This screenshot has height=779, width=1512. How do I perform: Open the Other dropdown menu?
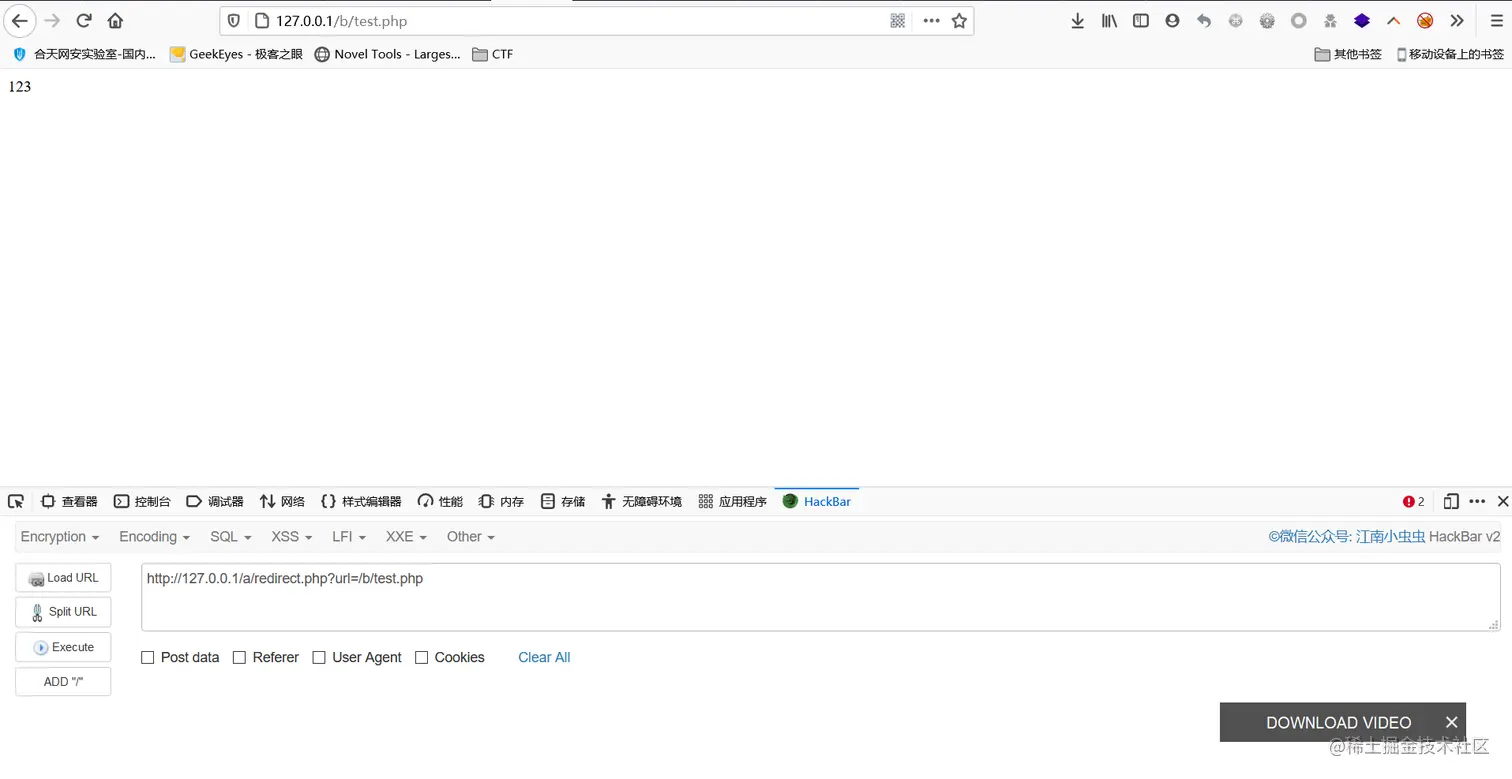[x=470, y=537]
